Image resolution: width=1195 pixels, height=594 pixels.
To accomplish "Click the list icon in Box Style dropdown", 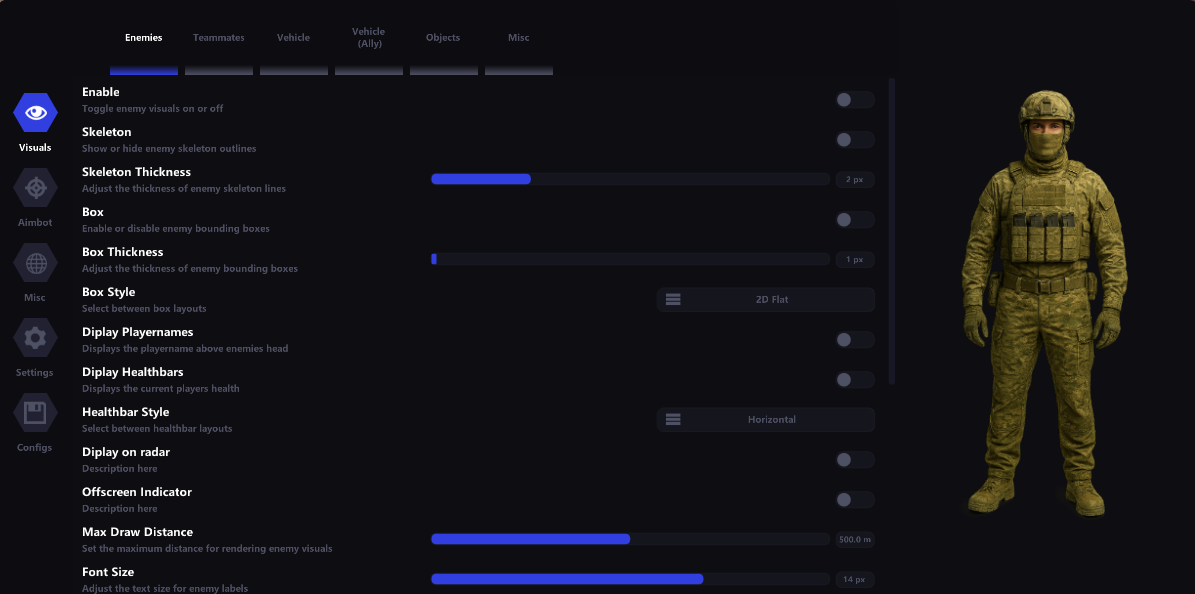I will pos(673,299).
